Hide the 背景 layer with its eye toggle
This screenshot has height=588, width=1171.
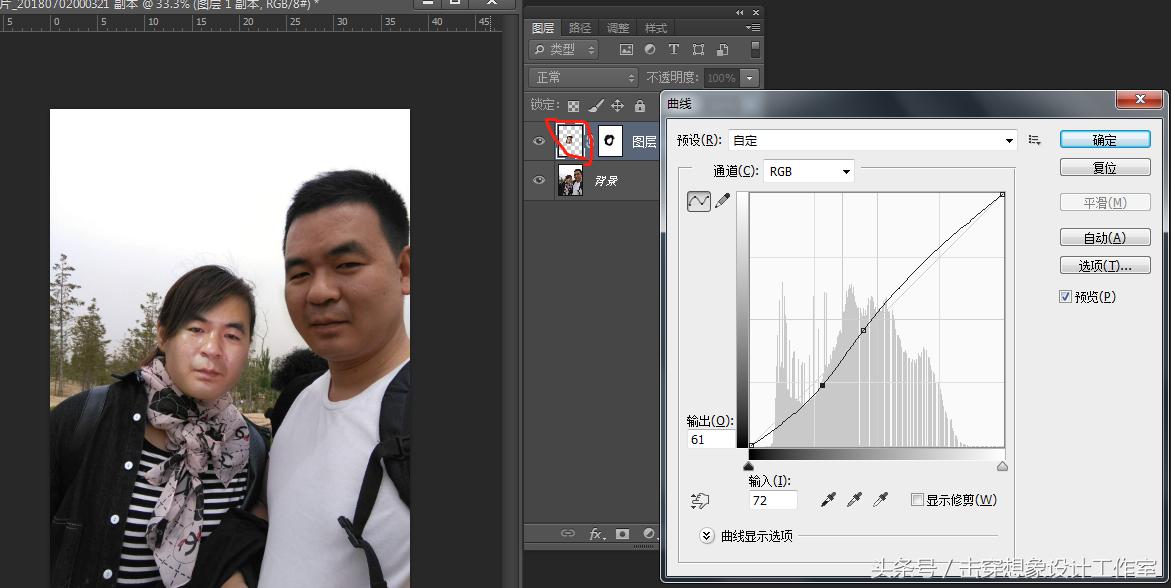click(539, 178)
